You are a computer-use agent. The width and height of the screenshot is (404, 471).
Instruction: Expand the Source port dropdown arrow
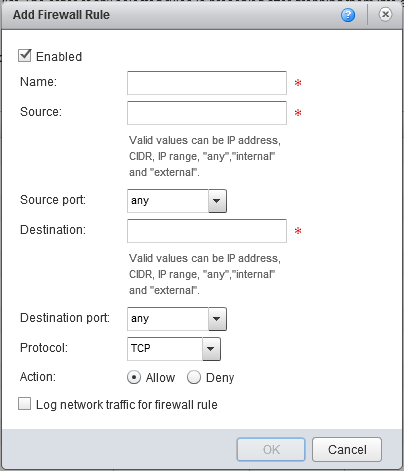click(217, 201)
